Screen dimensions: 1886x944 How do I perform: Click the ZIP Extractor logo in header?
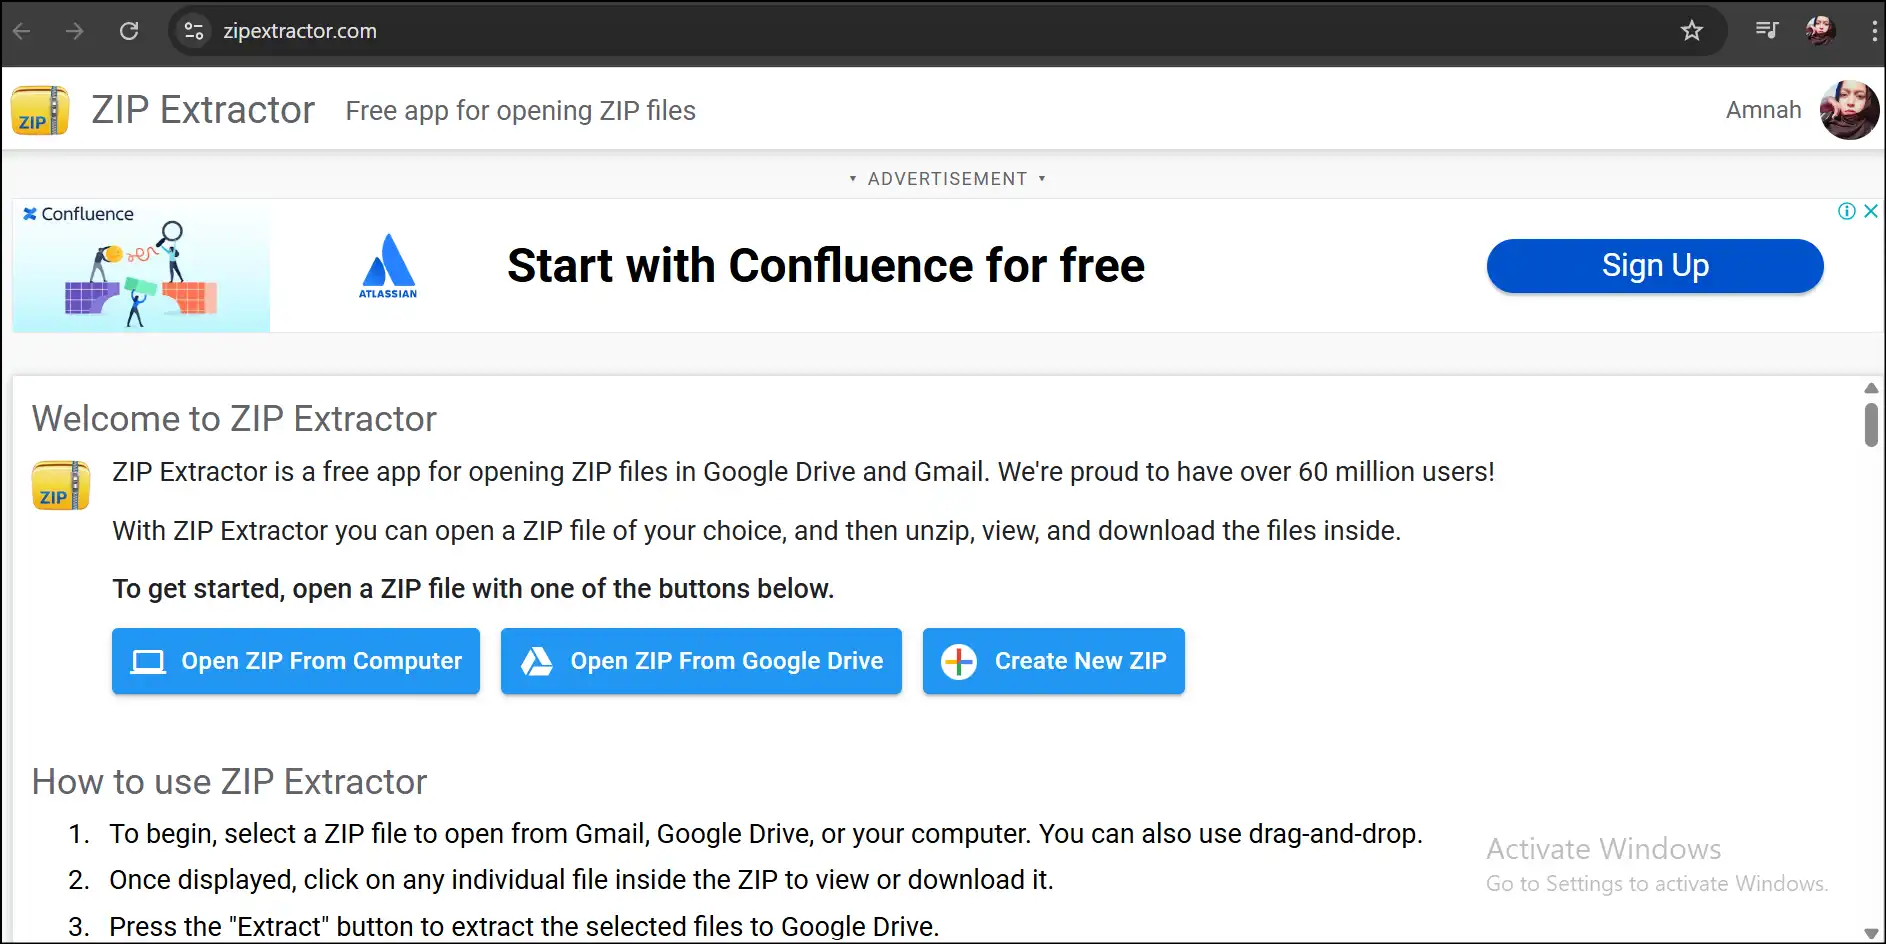[40, 110]
